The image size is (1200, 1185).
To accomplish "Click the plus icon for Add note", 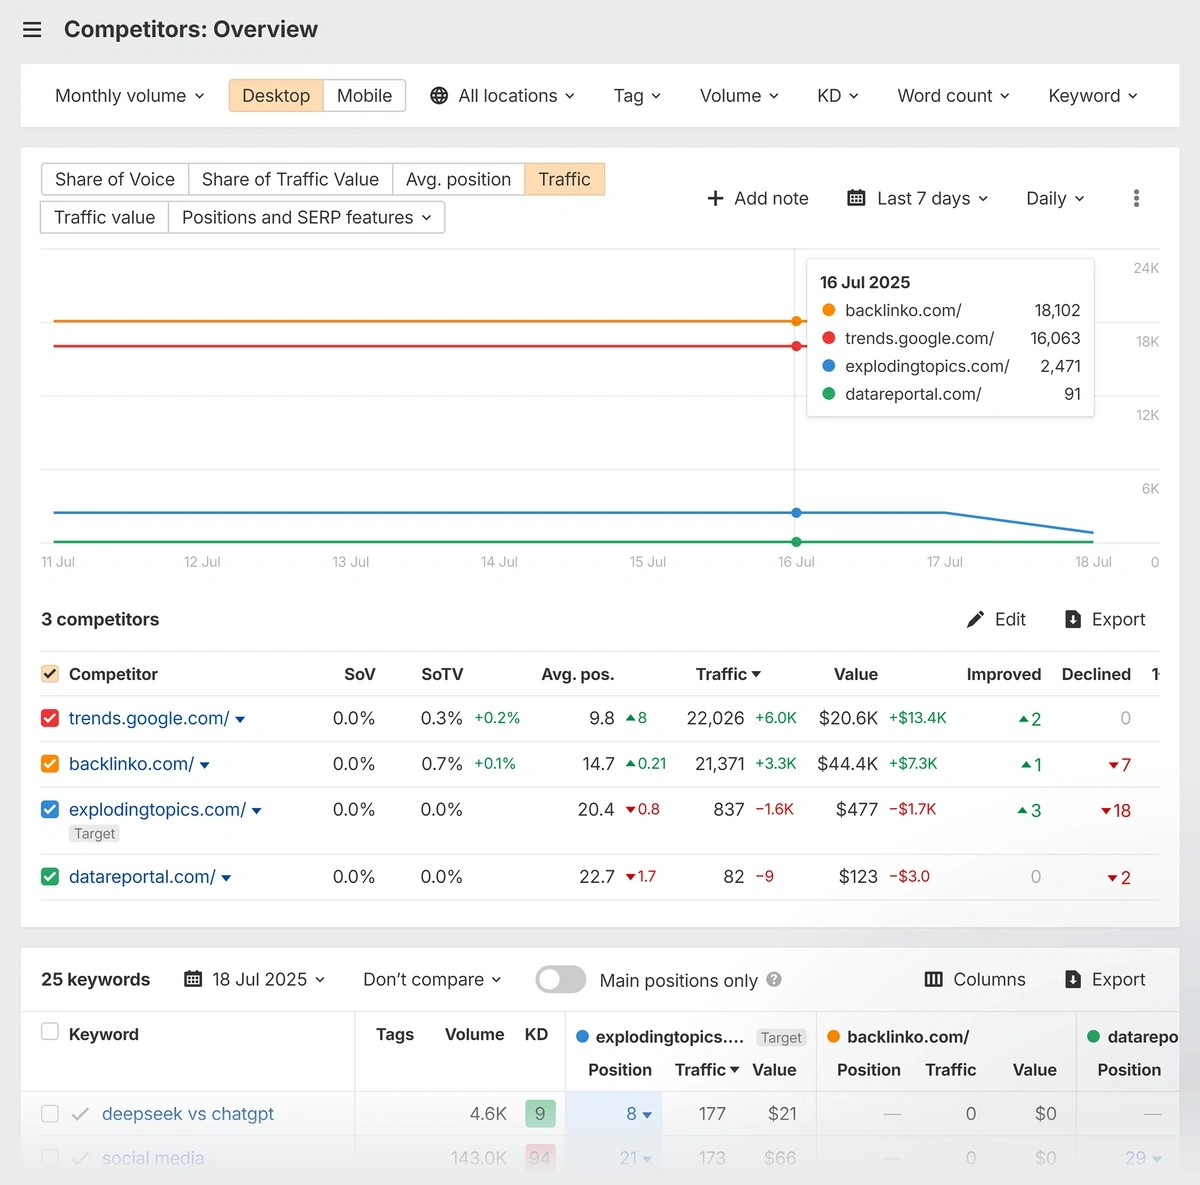I will [715, 198].
